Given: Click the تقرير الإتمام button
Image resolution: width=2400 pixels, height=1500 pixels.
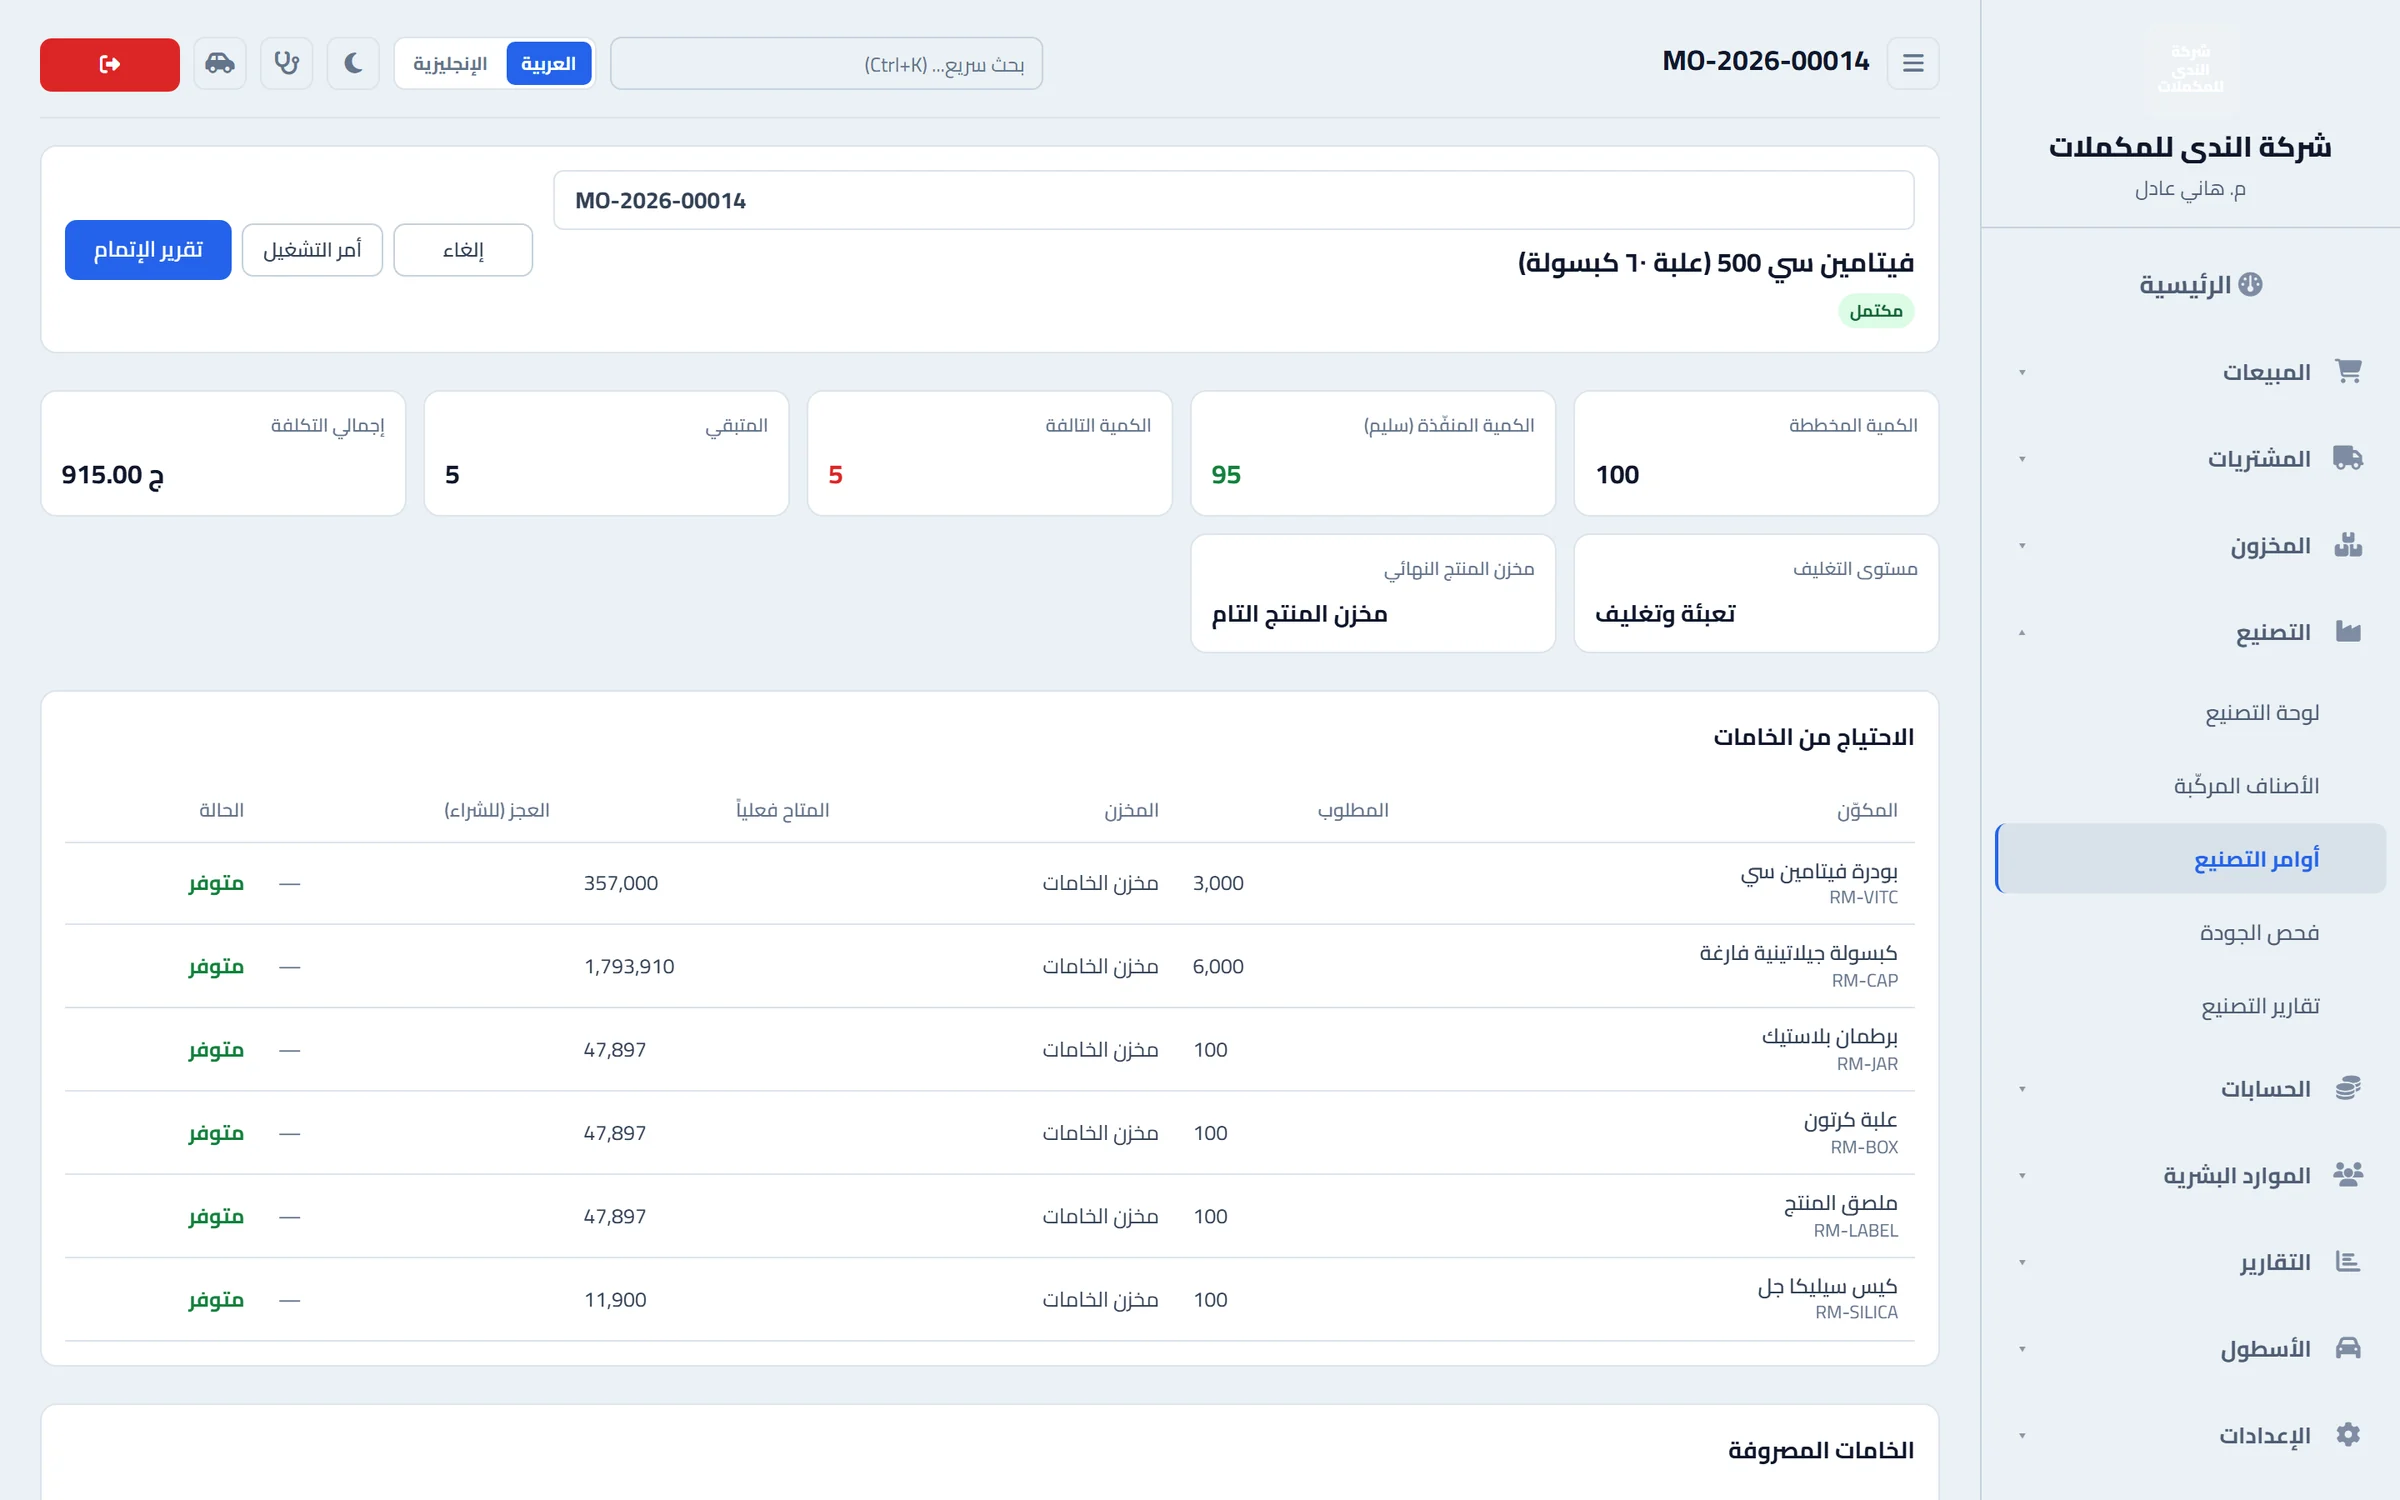Looking at the screenshot, I should (x=148, y=250).
